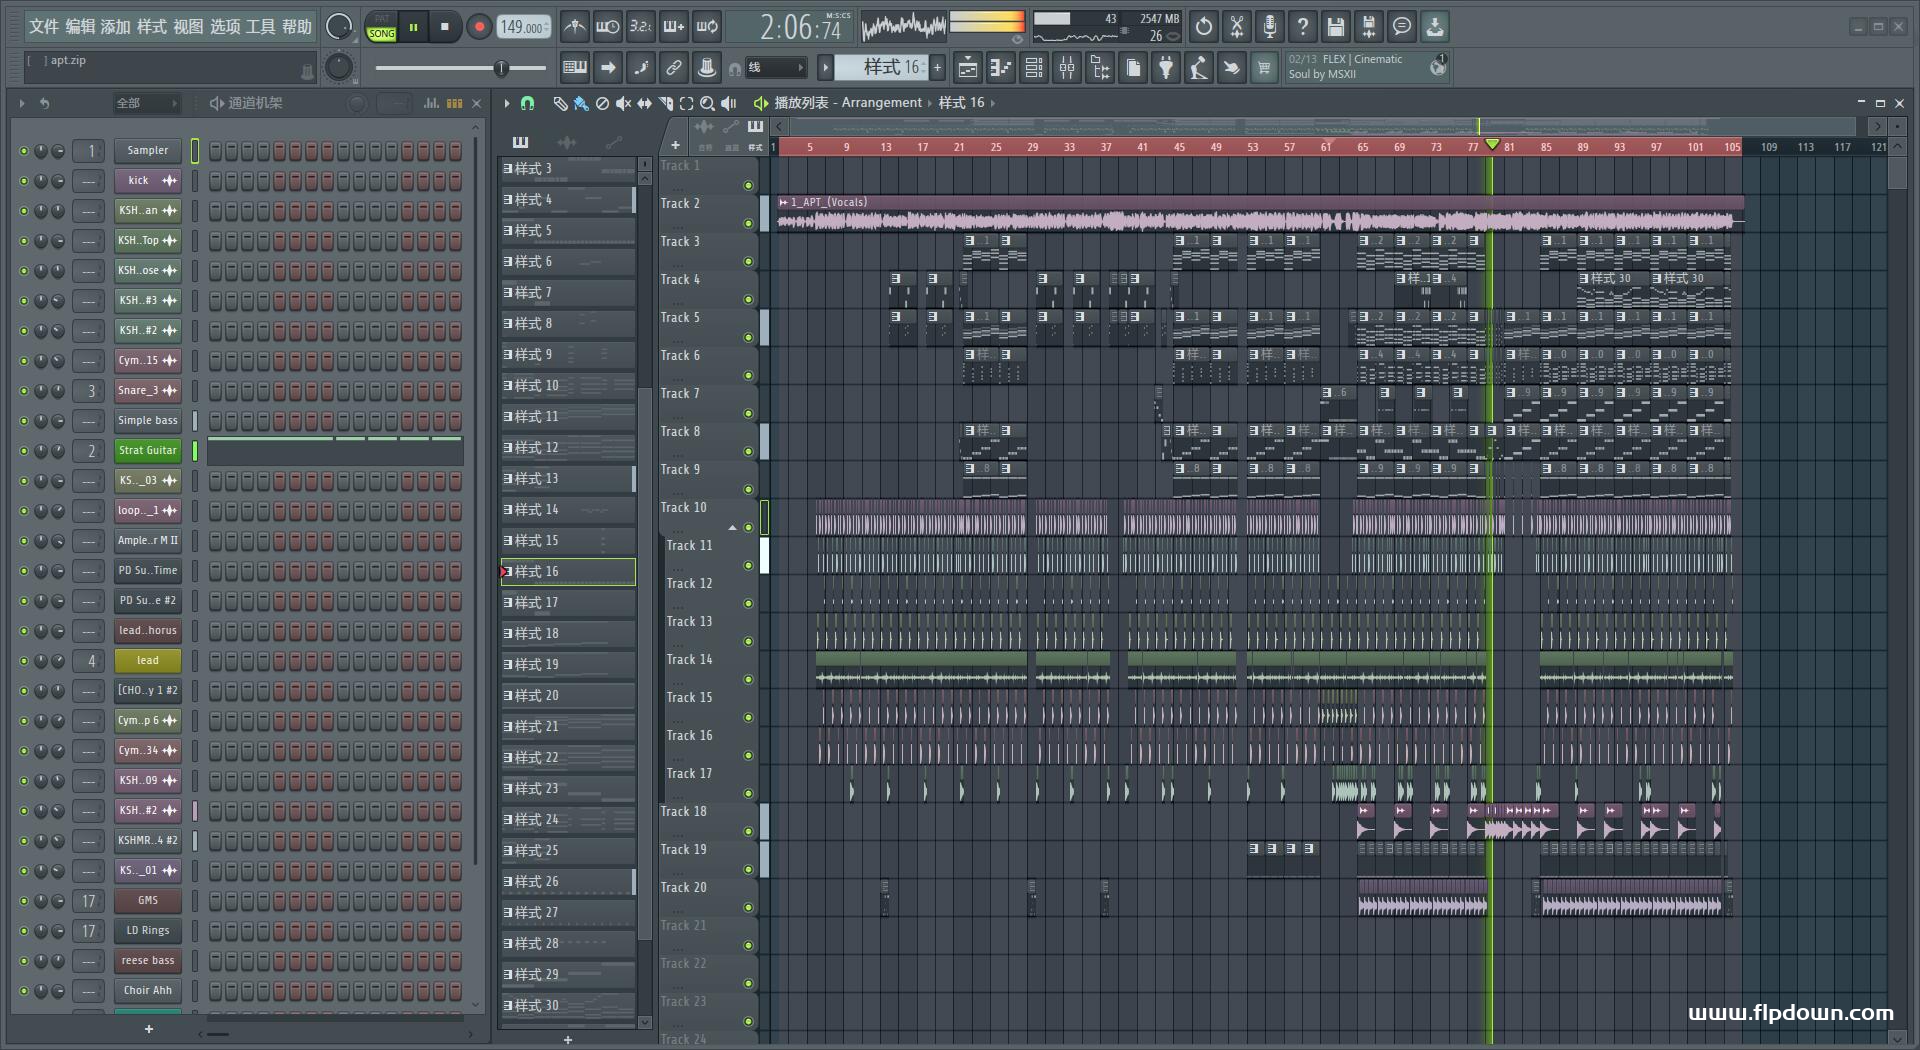Enable wait for input to start playing
Screen dimensions: 1920x1050
pyautogui.click(x=607, y=27)
